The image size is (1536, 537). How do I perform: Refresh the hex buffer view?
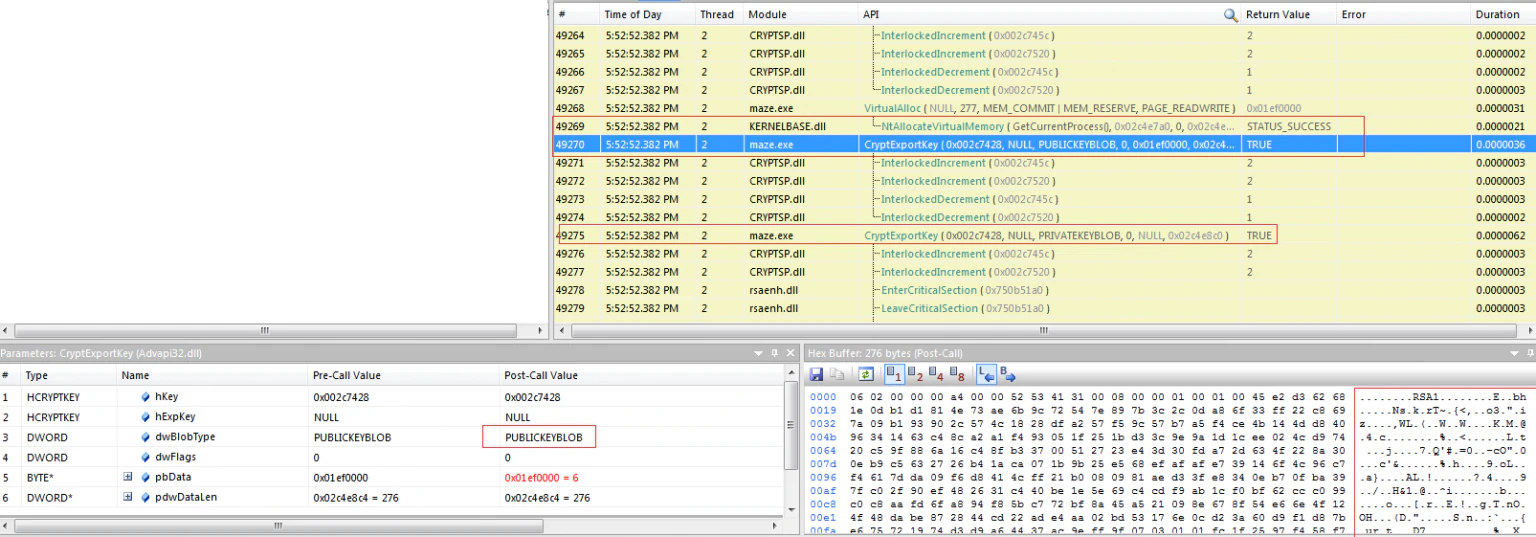[866, 375]
